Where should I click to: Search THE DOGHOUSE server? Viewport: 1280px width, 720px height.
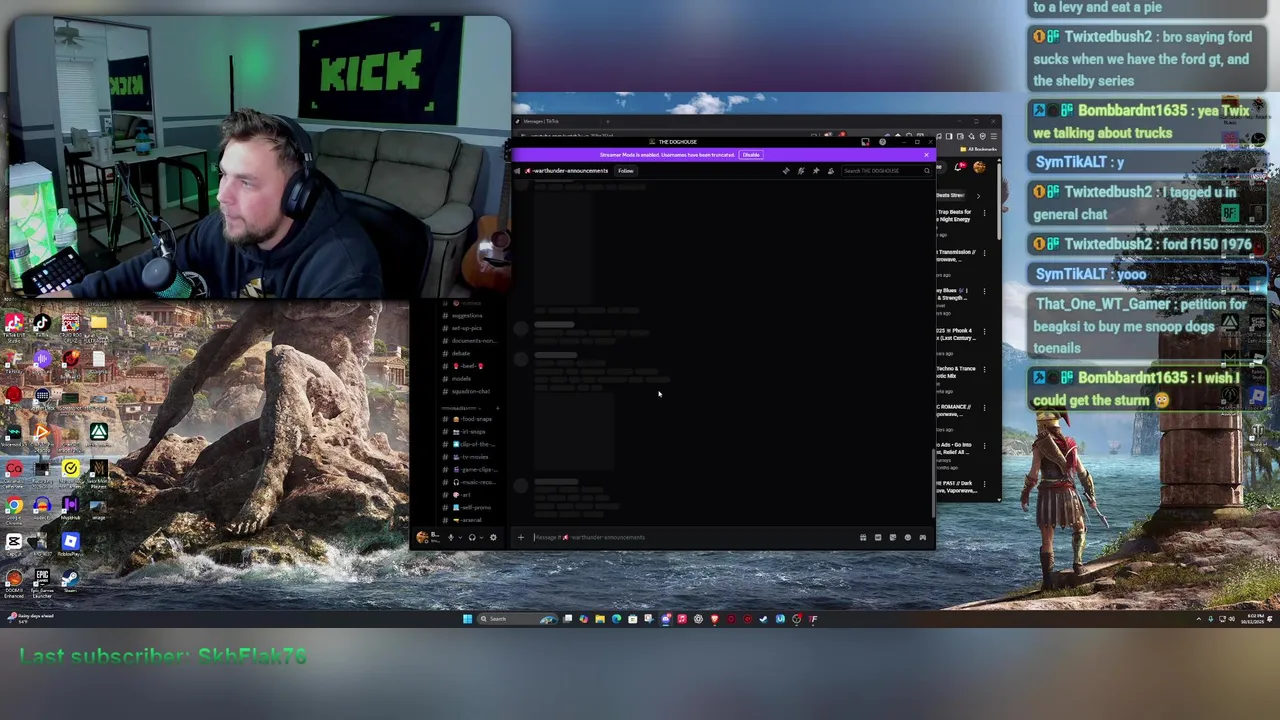tap(886, 171)
